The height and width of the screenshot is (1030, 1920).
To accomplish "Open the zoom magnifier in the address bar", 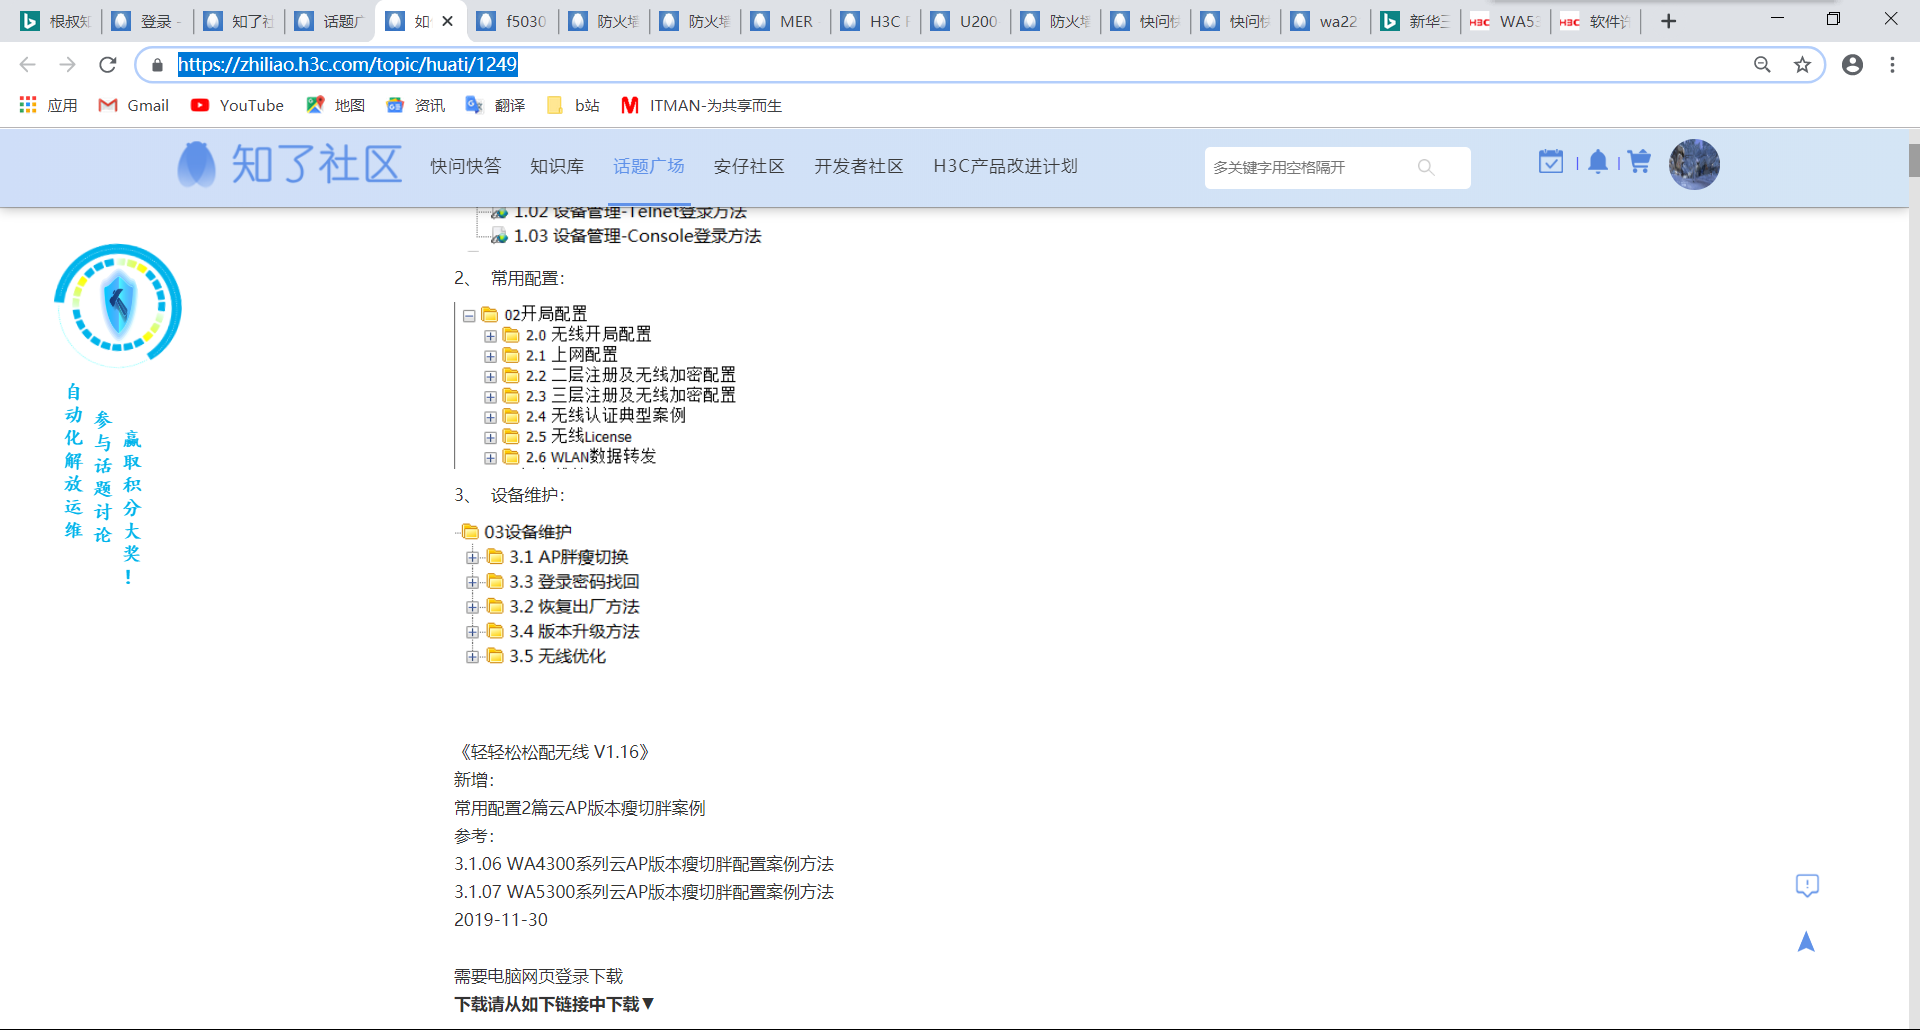I will (1762, 65).
